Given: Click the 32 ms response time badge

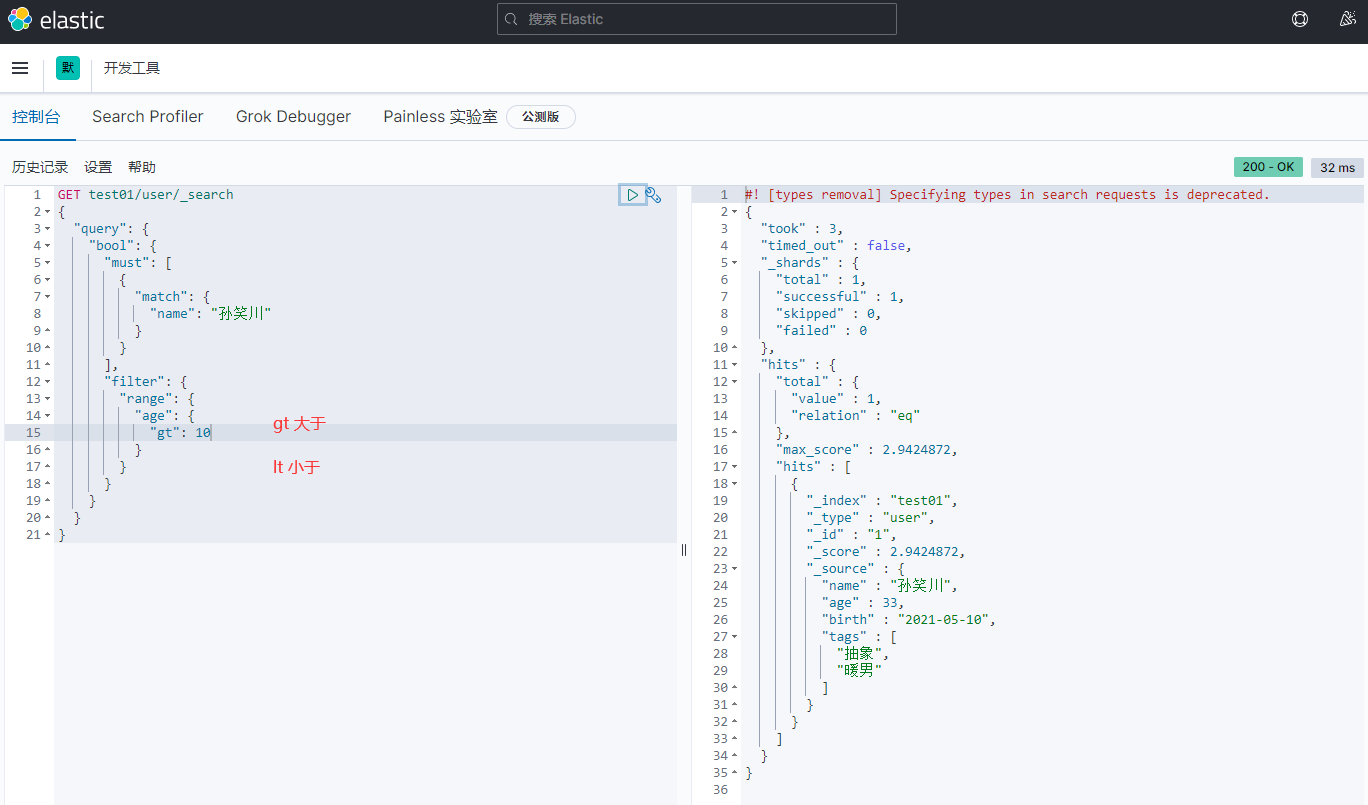Looking at the screenshot, I should point(1338,167).
